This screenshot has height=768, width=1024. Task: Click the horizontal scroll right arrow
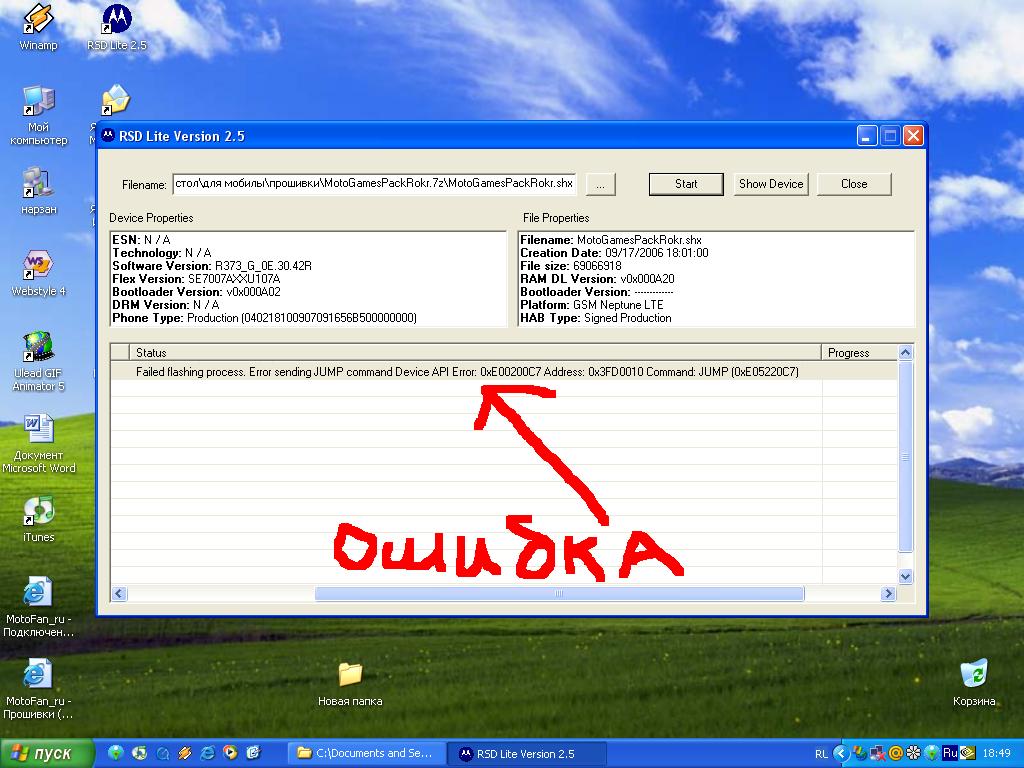click(888, 593)
